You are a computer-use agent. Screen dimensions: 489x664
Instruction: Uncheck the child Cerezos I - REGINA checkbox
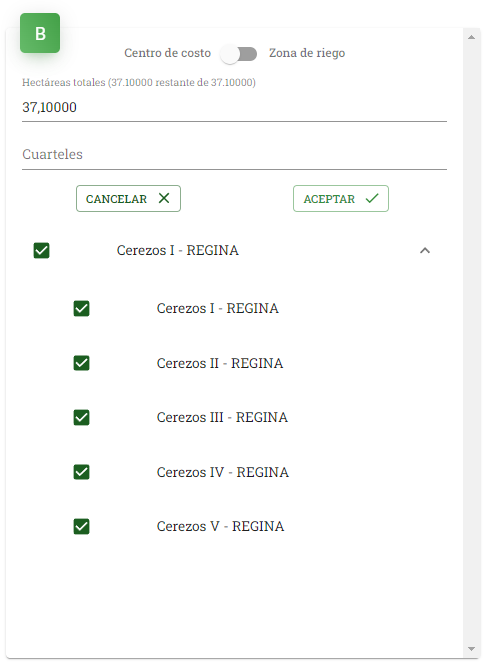[81, 308]
